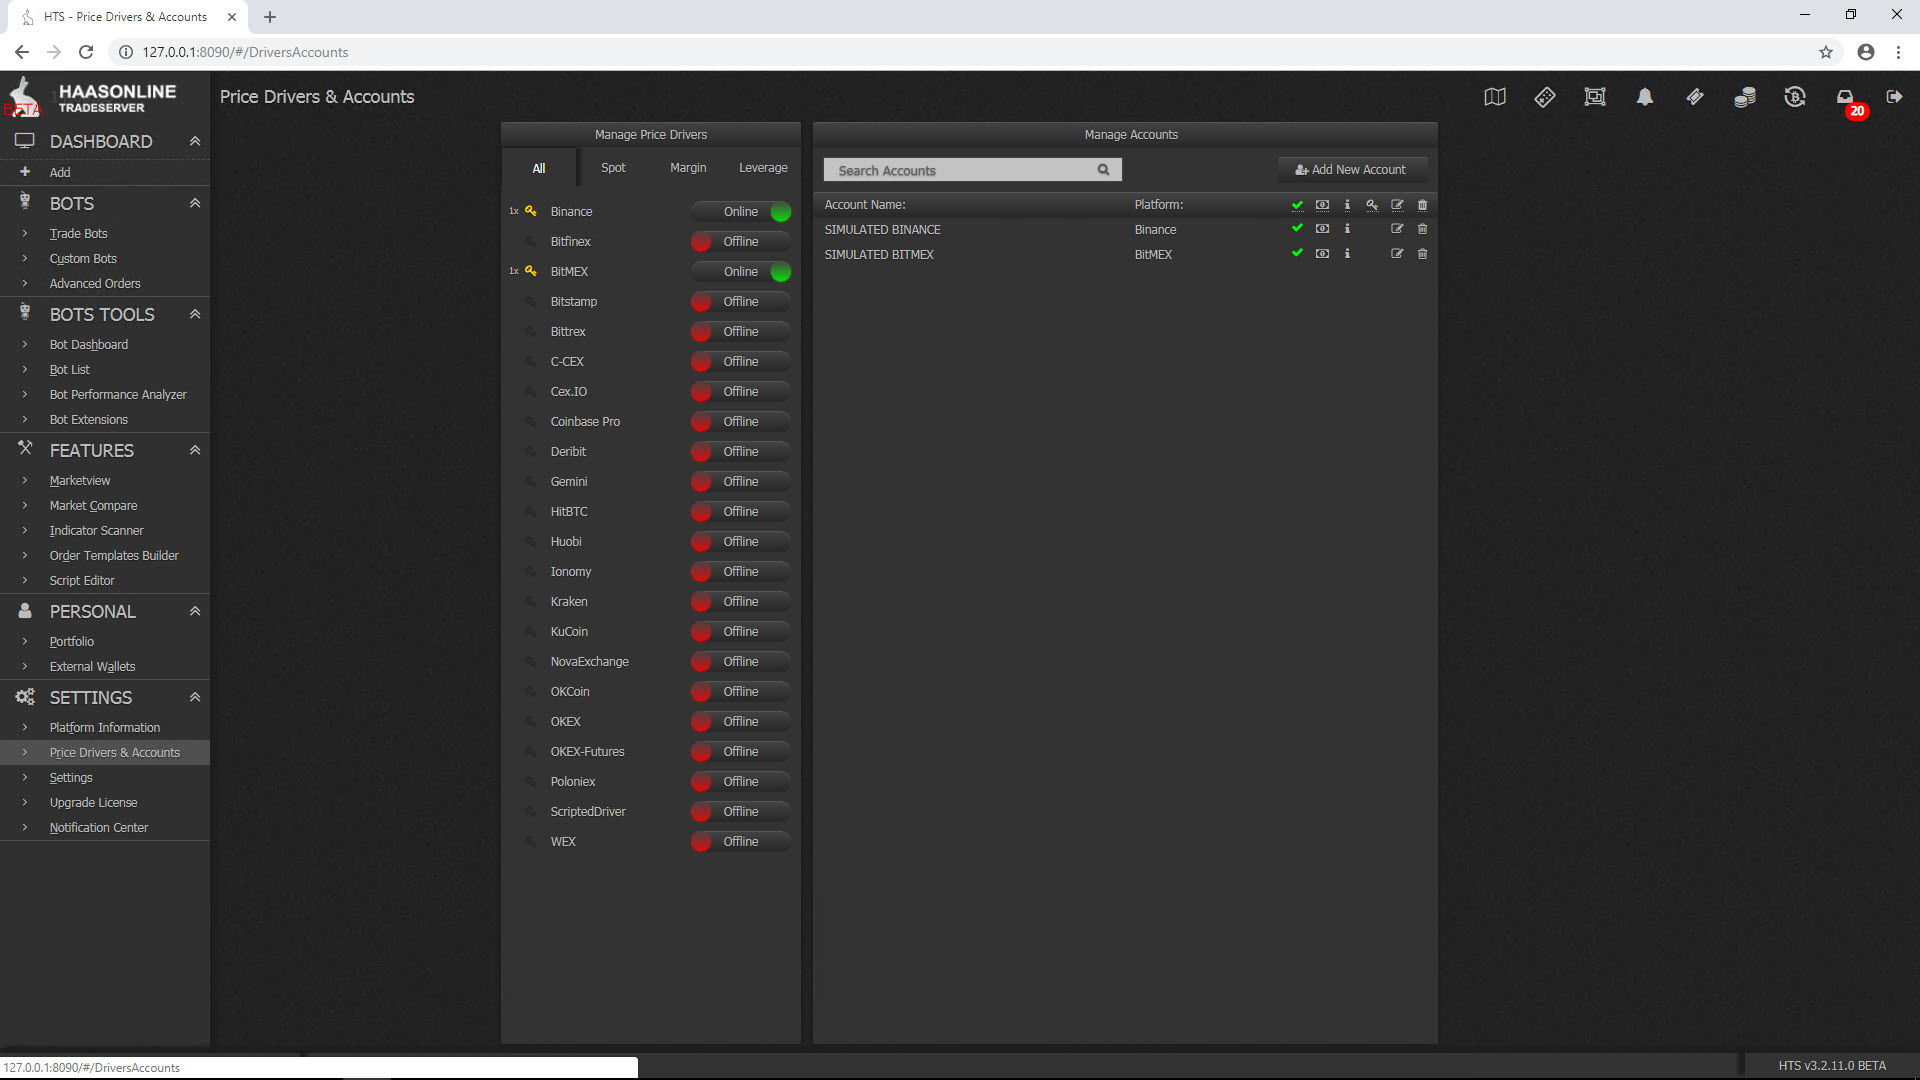
Task: Open Platform Information link
Action: tap(105, 727)
